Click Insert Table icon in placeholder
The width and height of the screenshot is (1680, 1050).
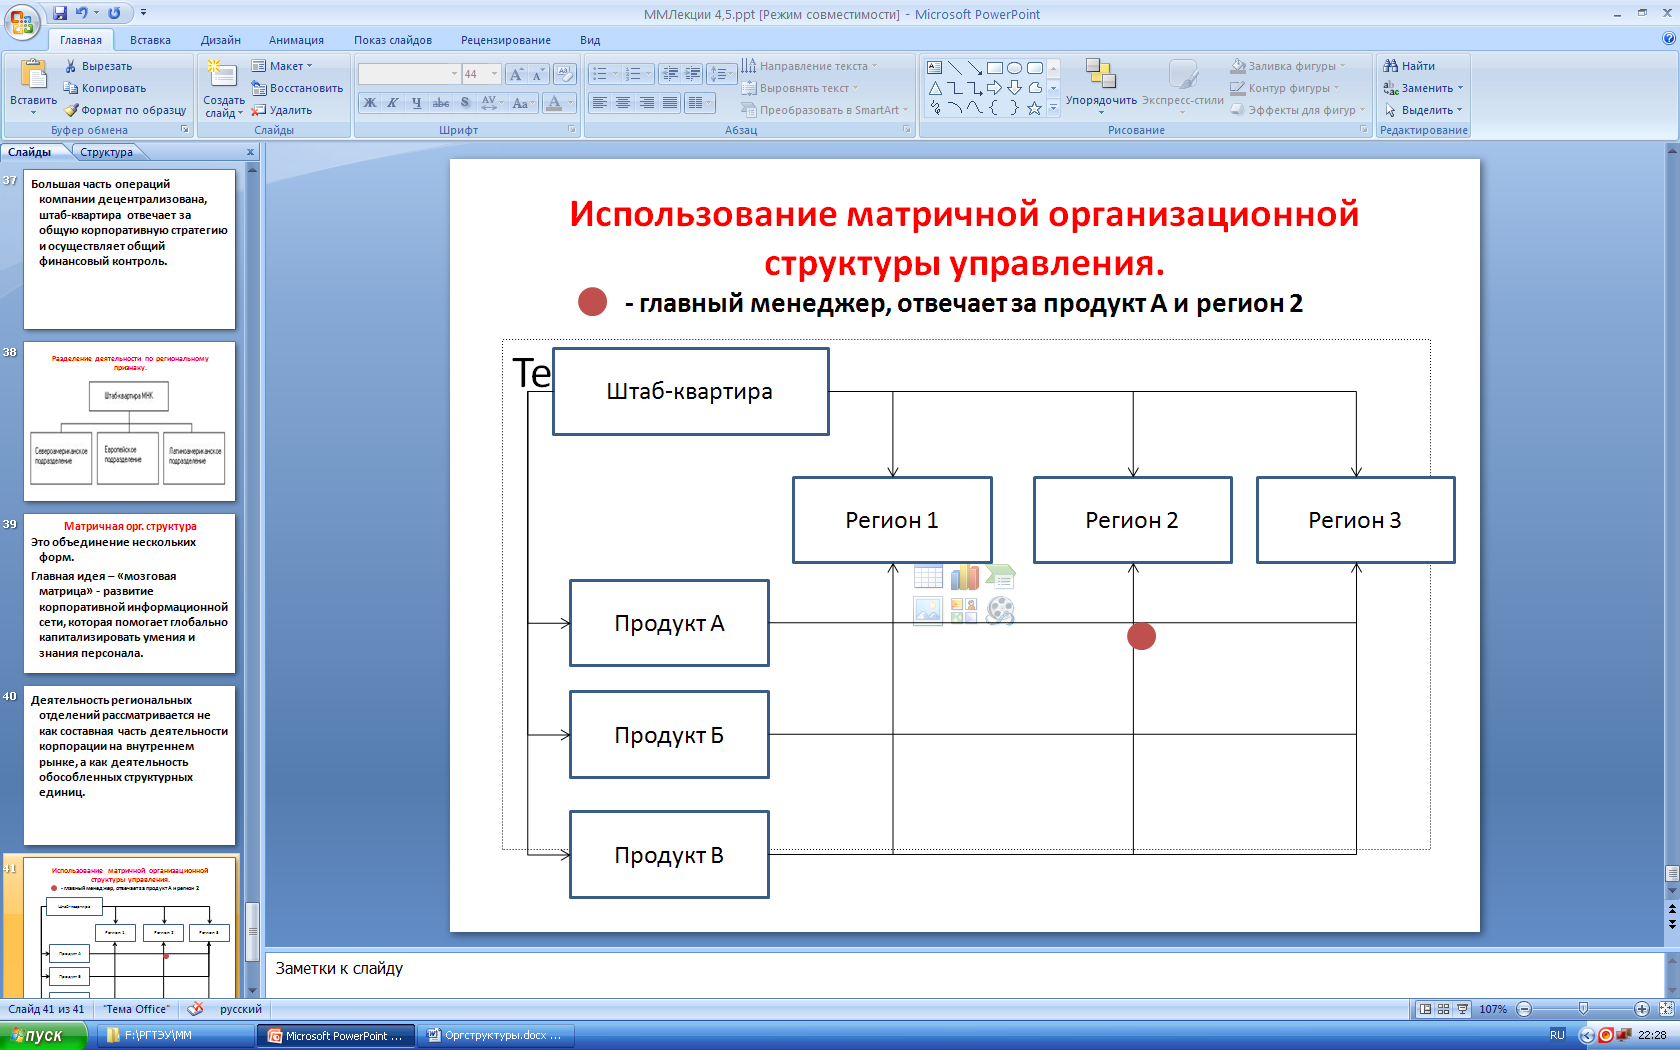pyautogui.click(x=928, y=577)
